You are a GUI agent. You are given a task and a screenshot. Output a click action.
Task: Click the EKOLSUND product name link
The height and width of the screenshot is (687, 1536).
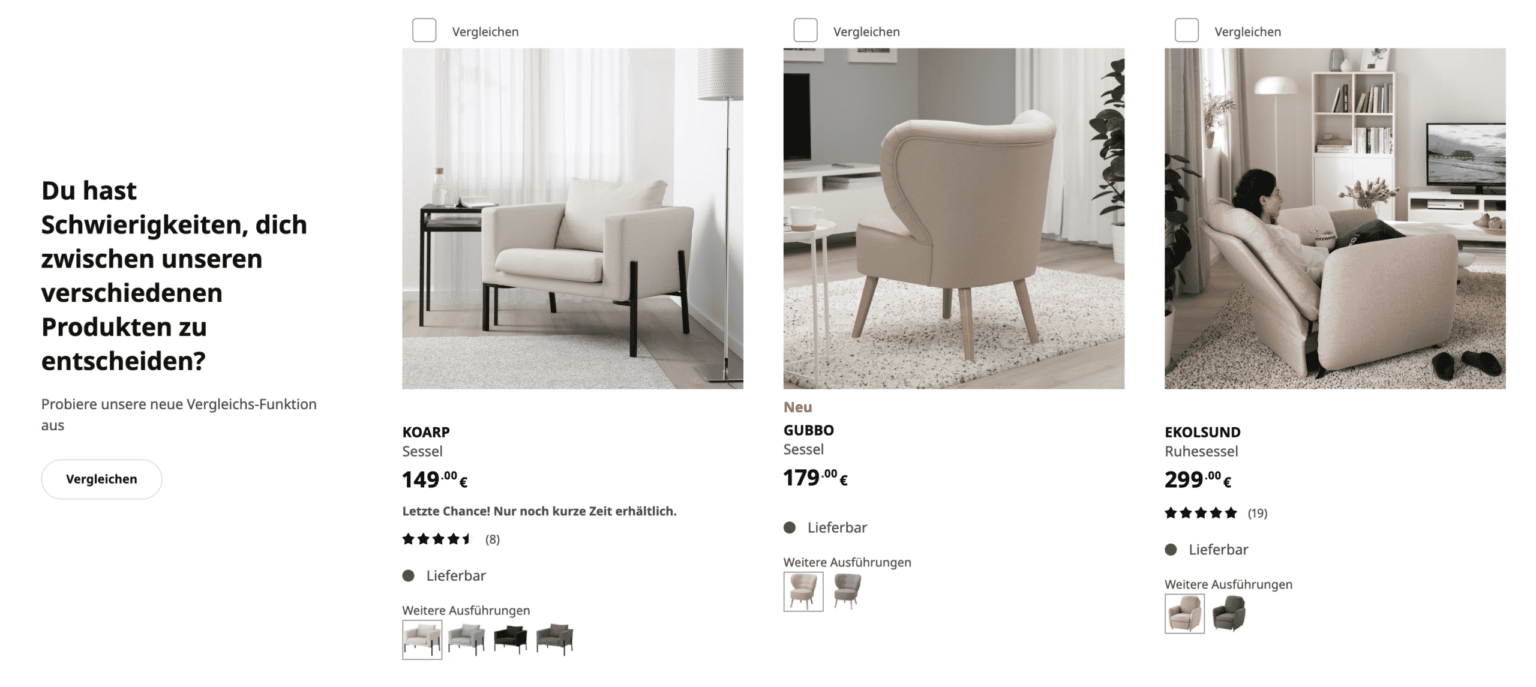point(1202,432)
